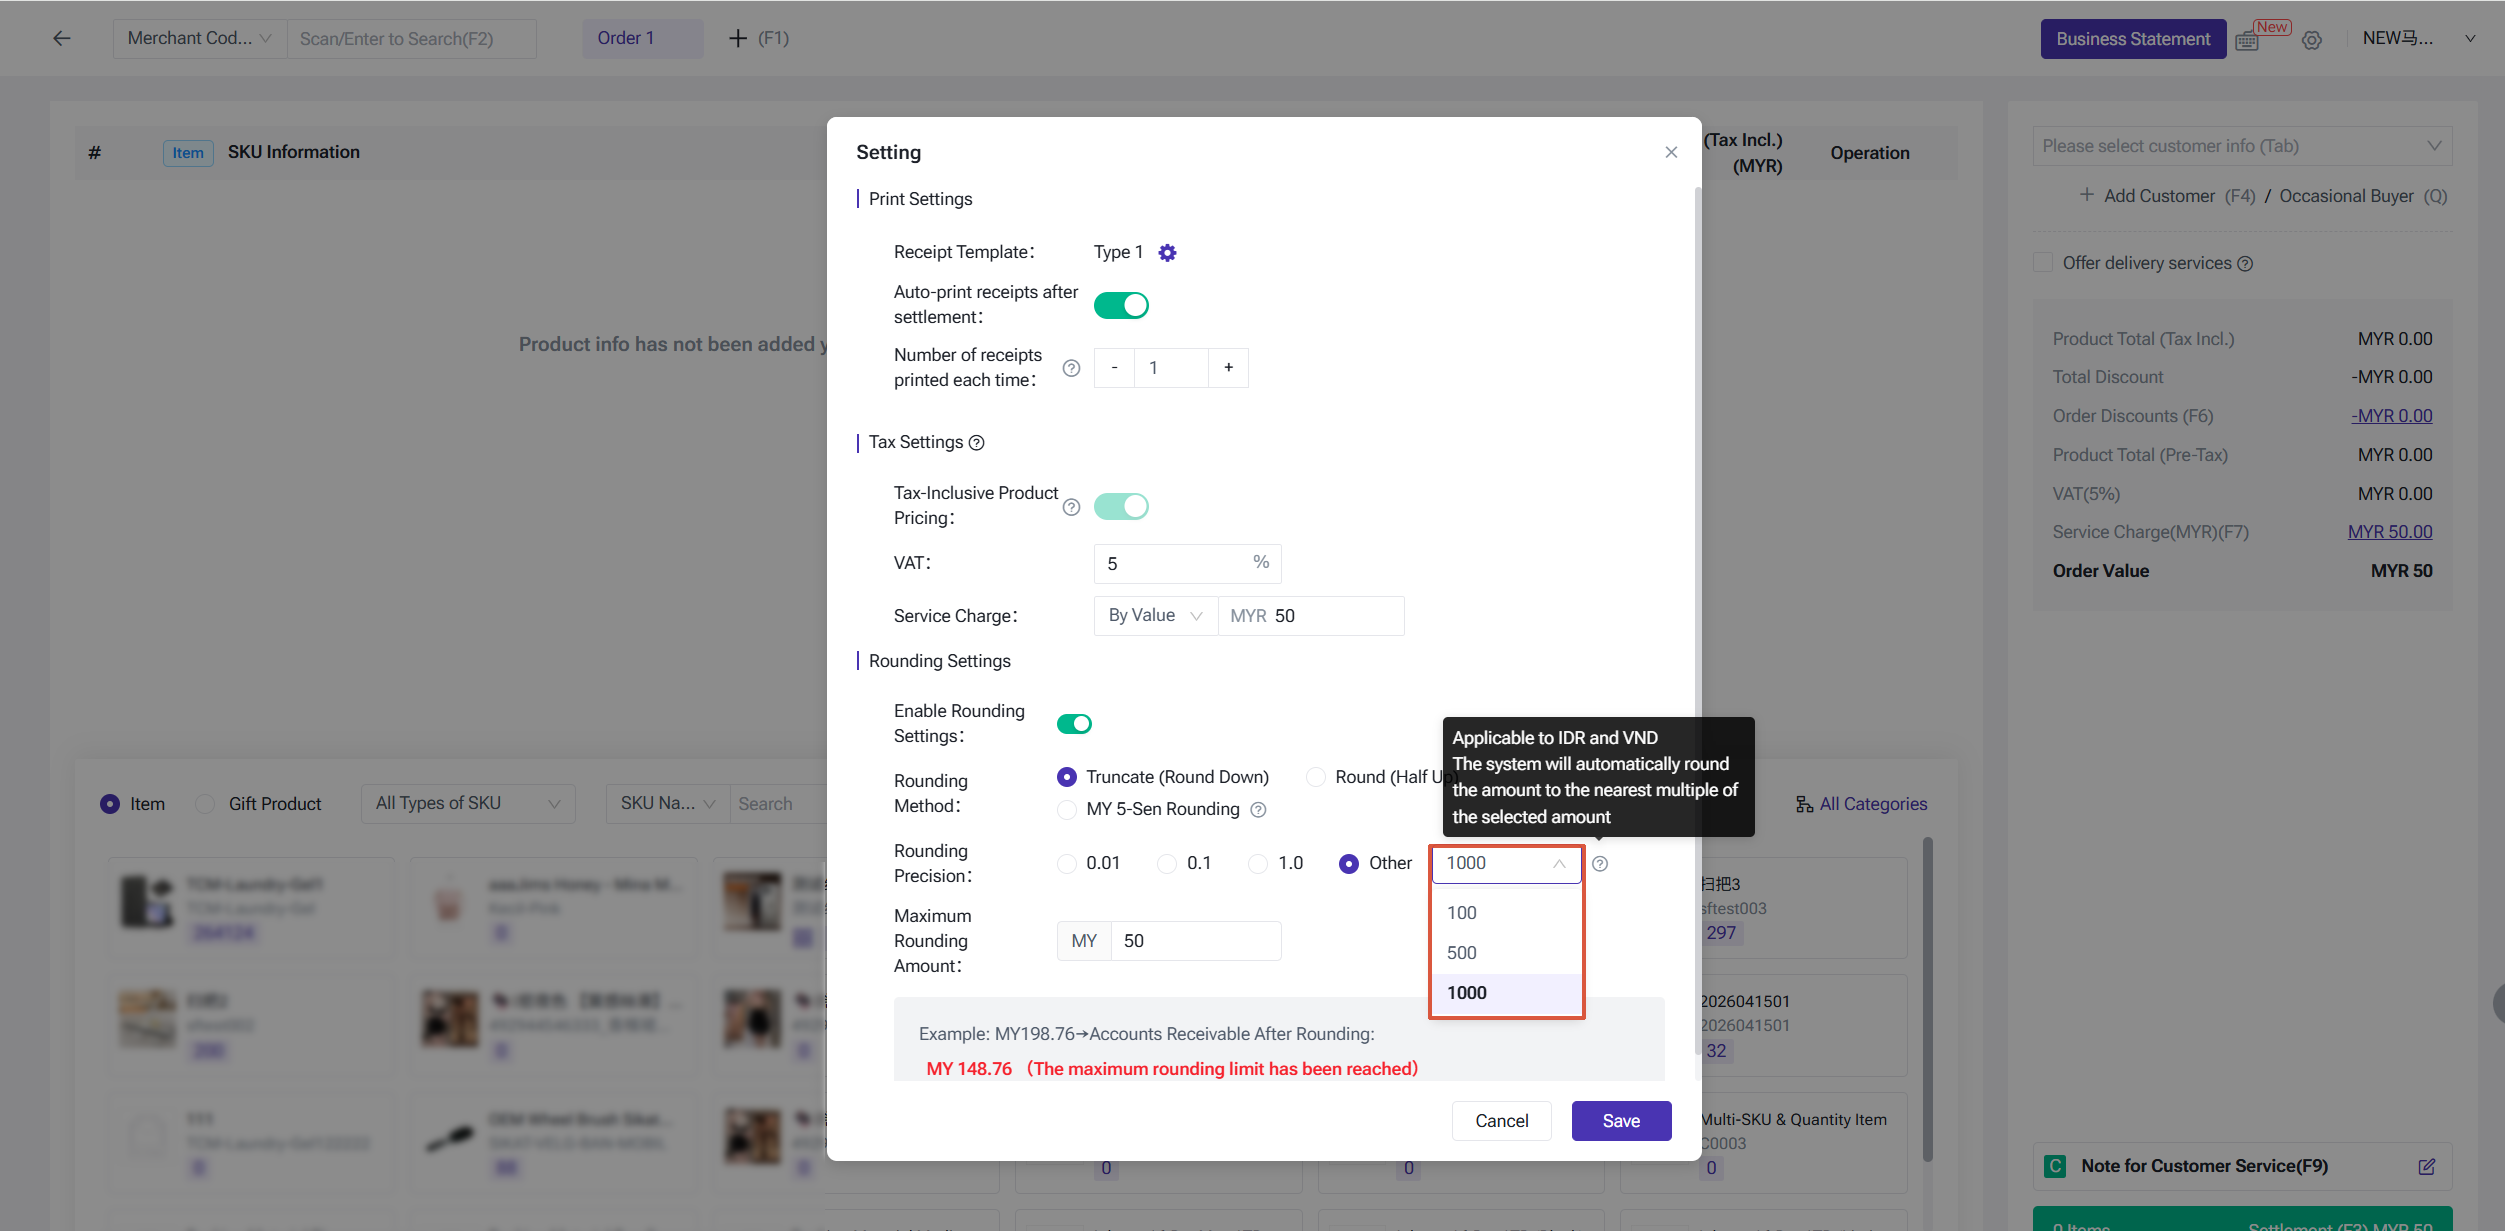Click help icon next to Tax Settings
This screenshot has width=2505, height=1231.
point(977,443)
